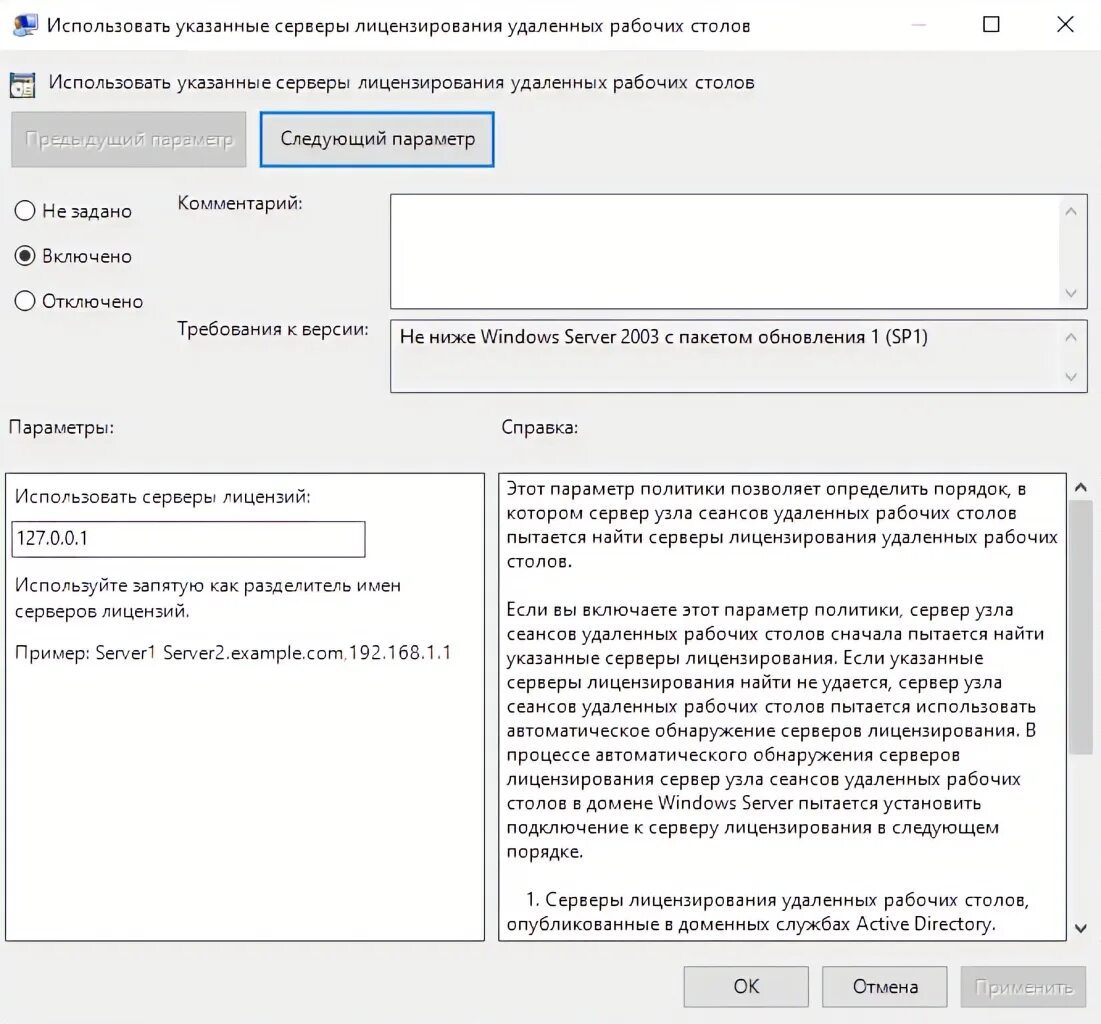Maximize the policy dialog window
Viewport: 1101px width, 1024px height.
[991, 25]
